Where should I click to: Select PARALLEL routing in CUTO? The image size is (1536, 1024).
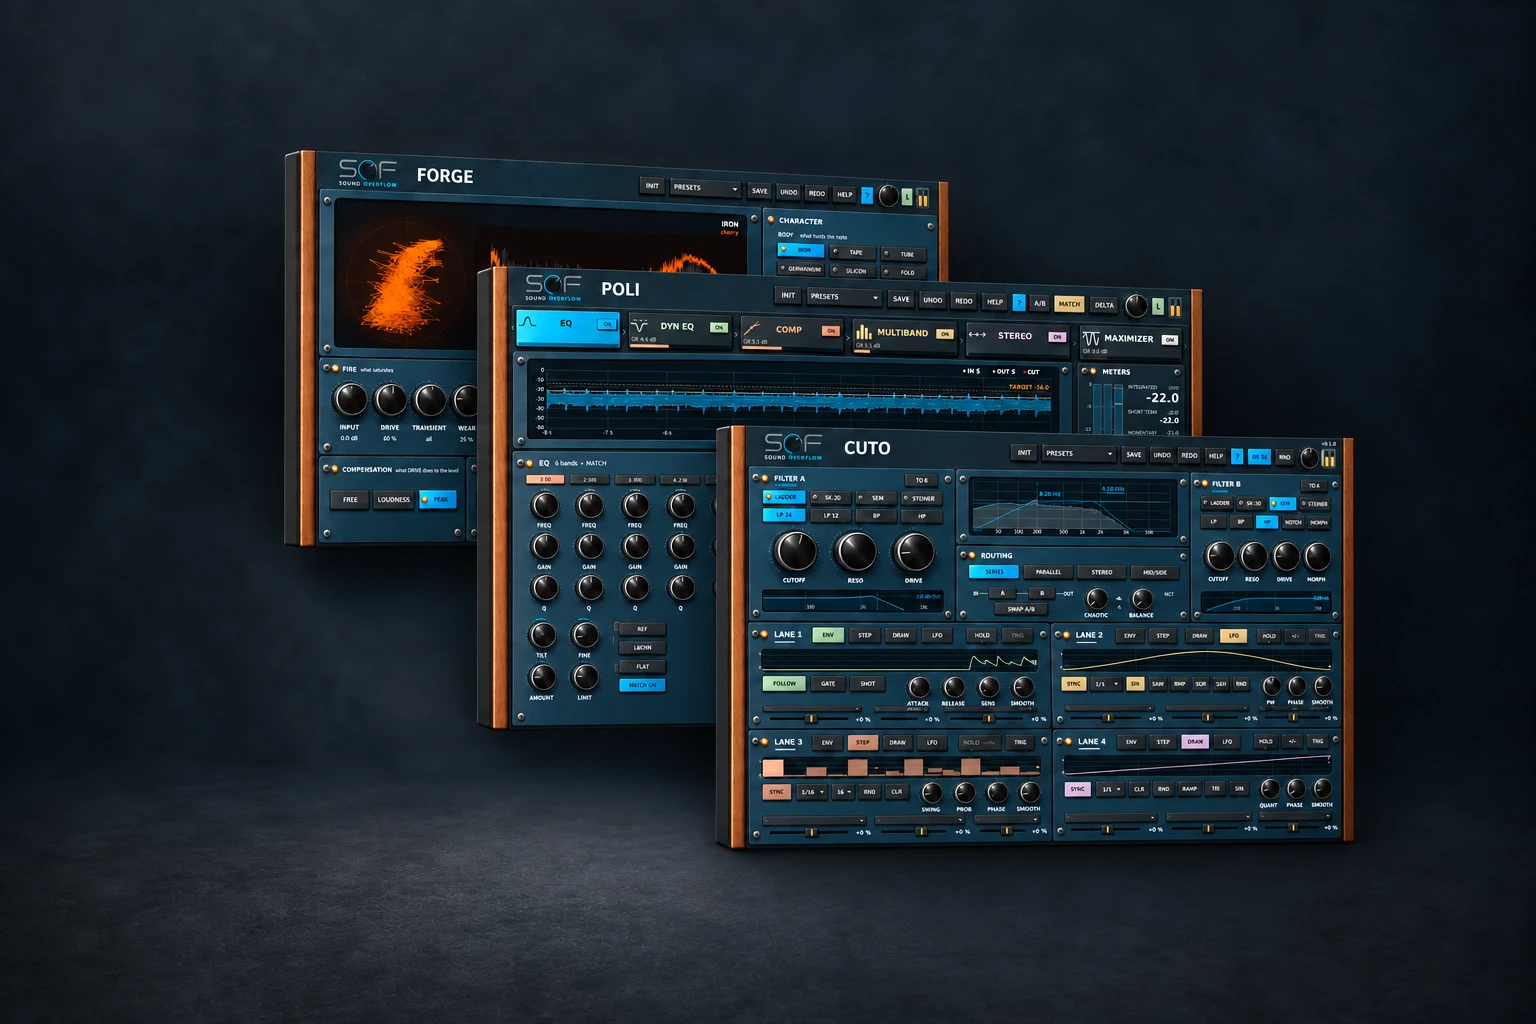coord(1048,572)
